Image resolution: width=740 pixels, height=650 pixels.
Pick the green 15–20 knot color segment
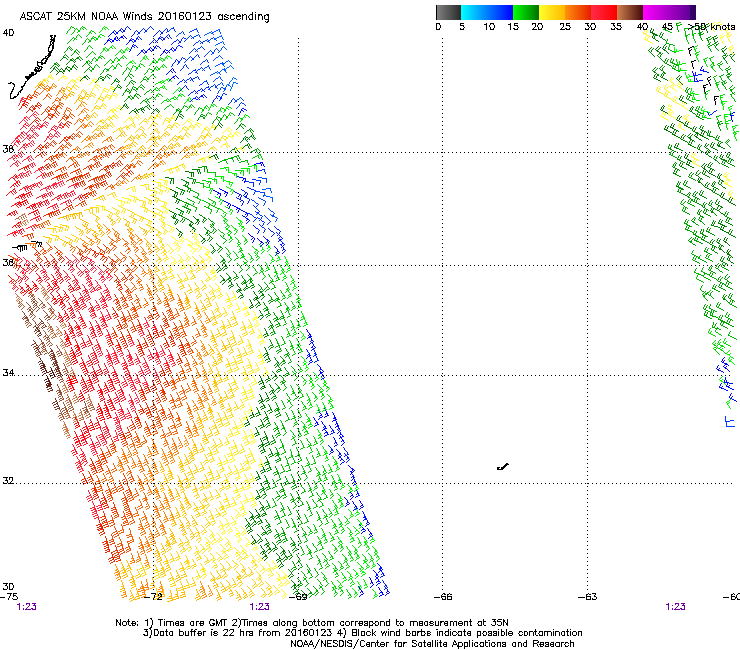[x=526, y=12]
